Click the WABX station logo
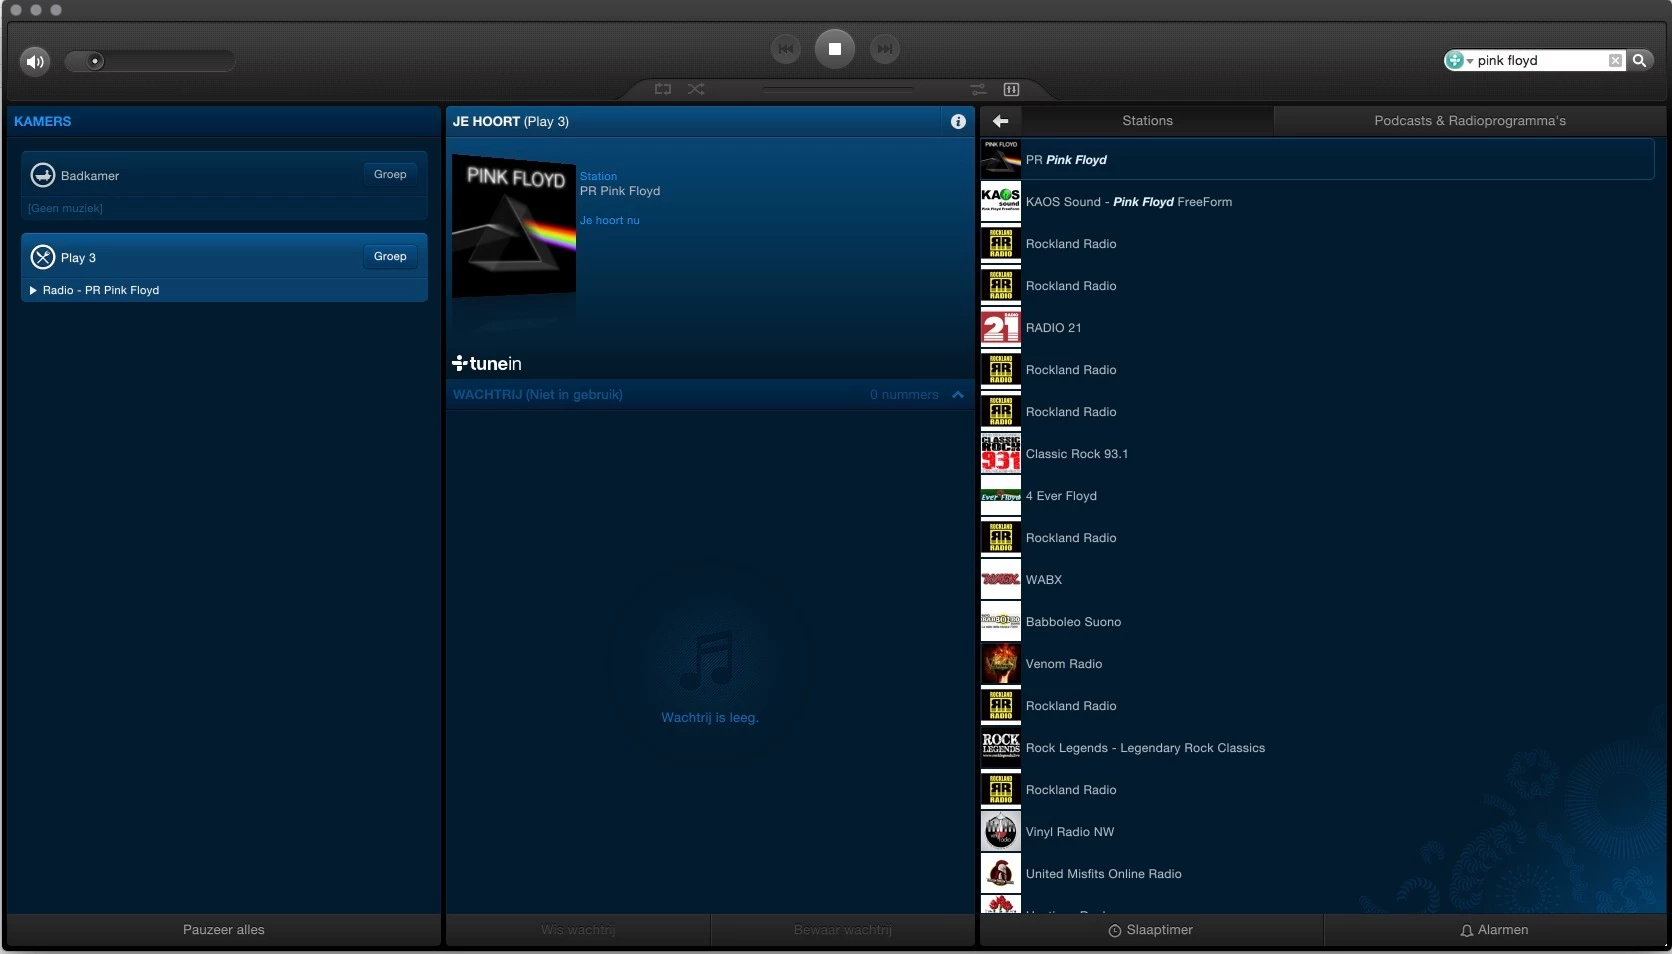Image resolution: width=1672 pixels, height=954 pixels. click(x=1001, y=580)
